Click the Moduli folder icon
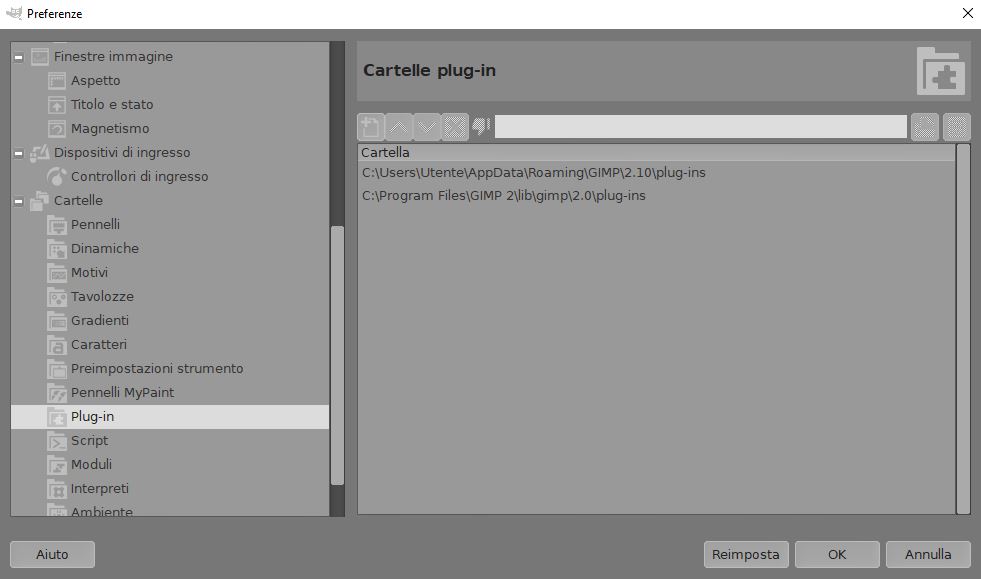The width and height of the screenshot is (981, 579). (x=57, y=464)
